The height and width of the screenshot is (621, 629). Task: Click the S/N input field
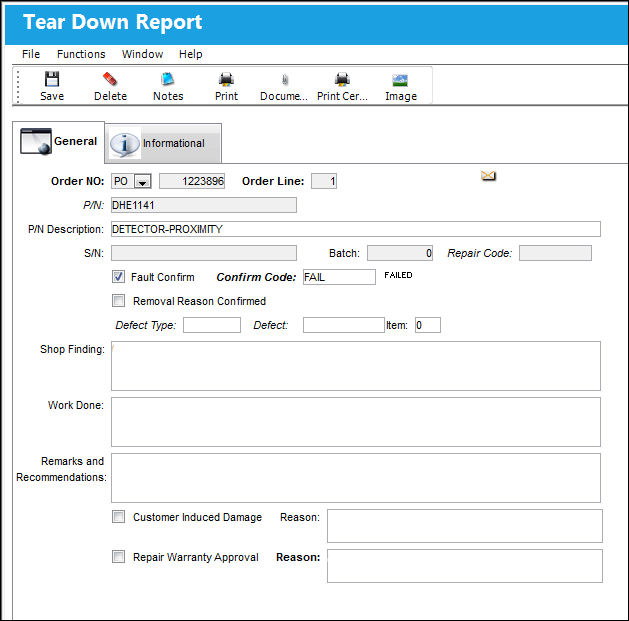pos(204,253)
